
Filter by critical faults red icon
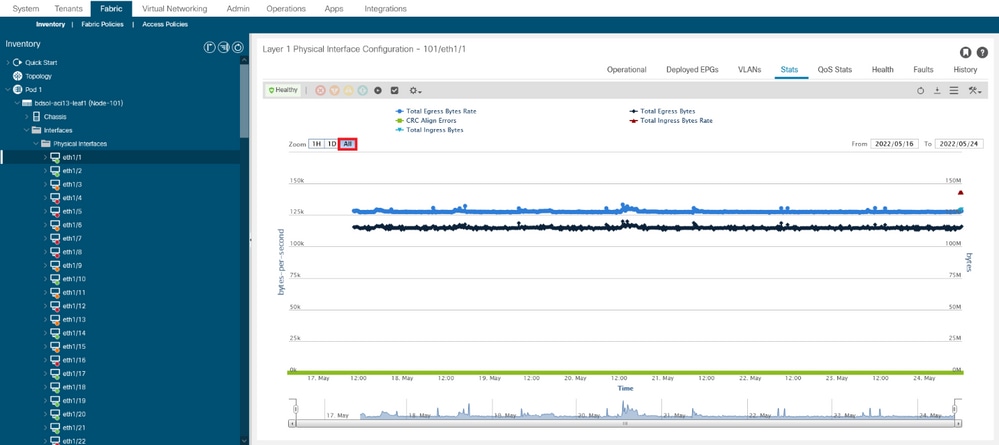320,91
